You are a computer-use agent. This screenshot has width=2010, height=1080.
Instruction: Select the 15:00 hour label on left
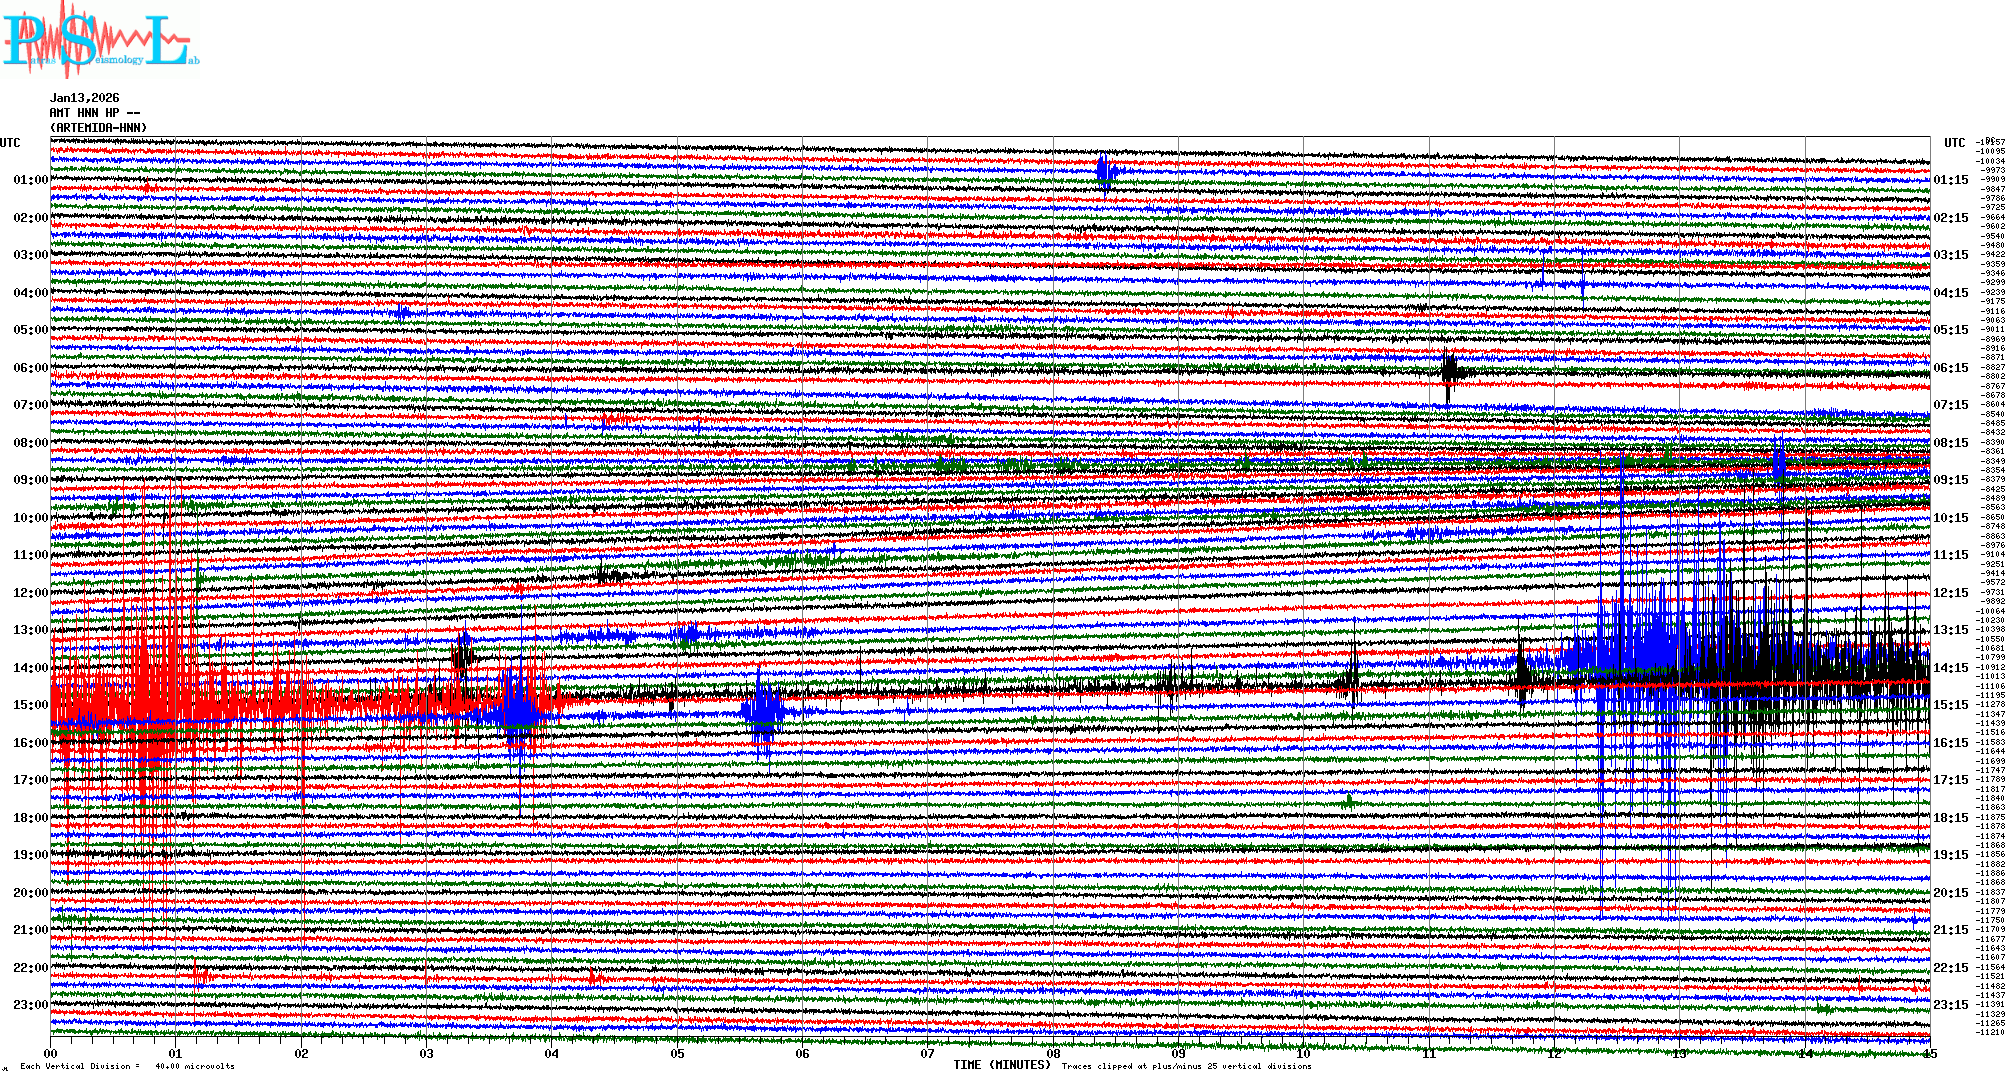click(30, 705)
